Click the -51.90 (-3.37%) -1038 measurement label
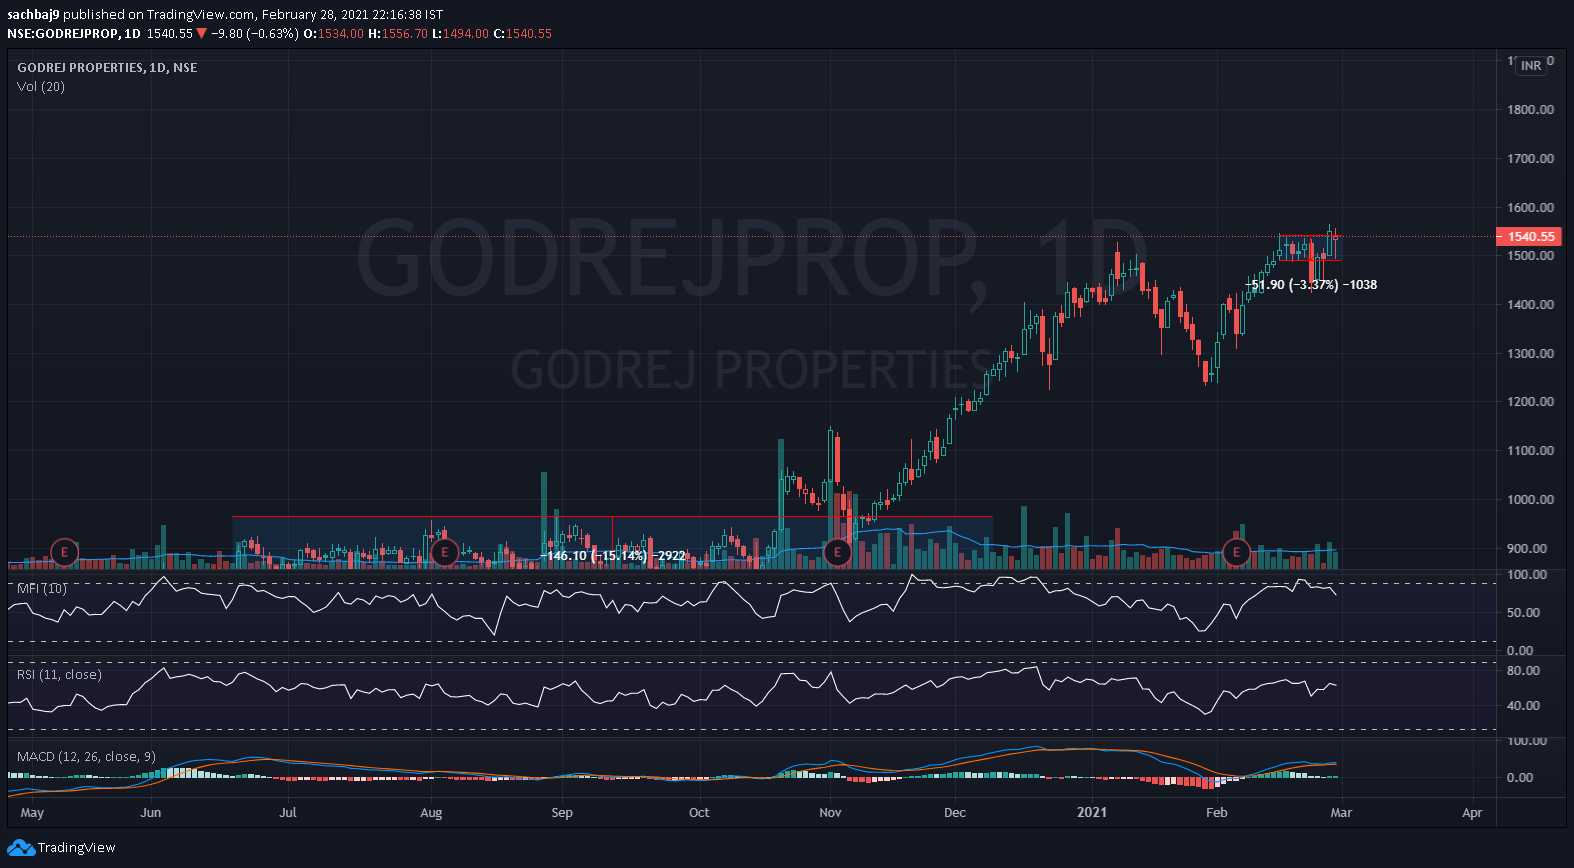 (1311, 285)
